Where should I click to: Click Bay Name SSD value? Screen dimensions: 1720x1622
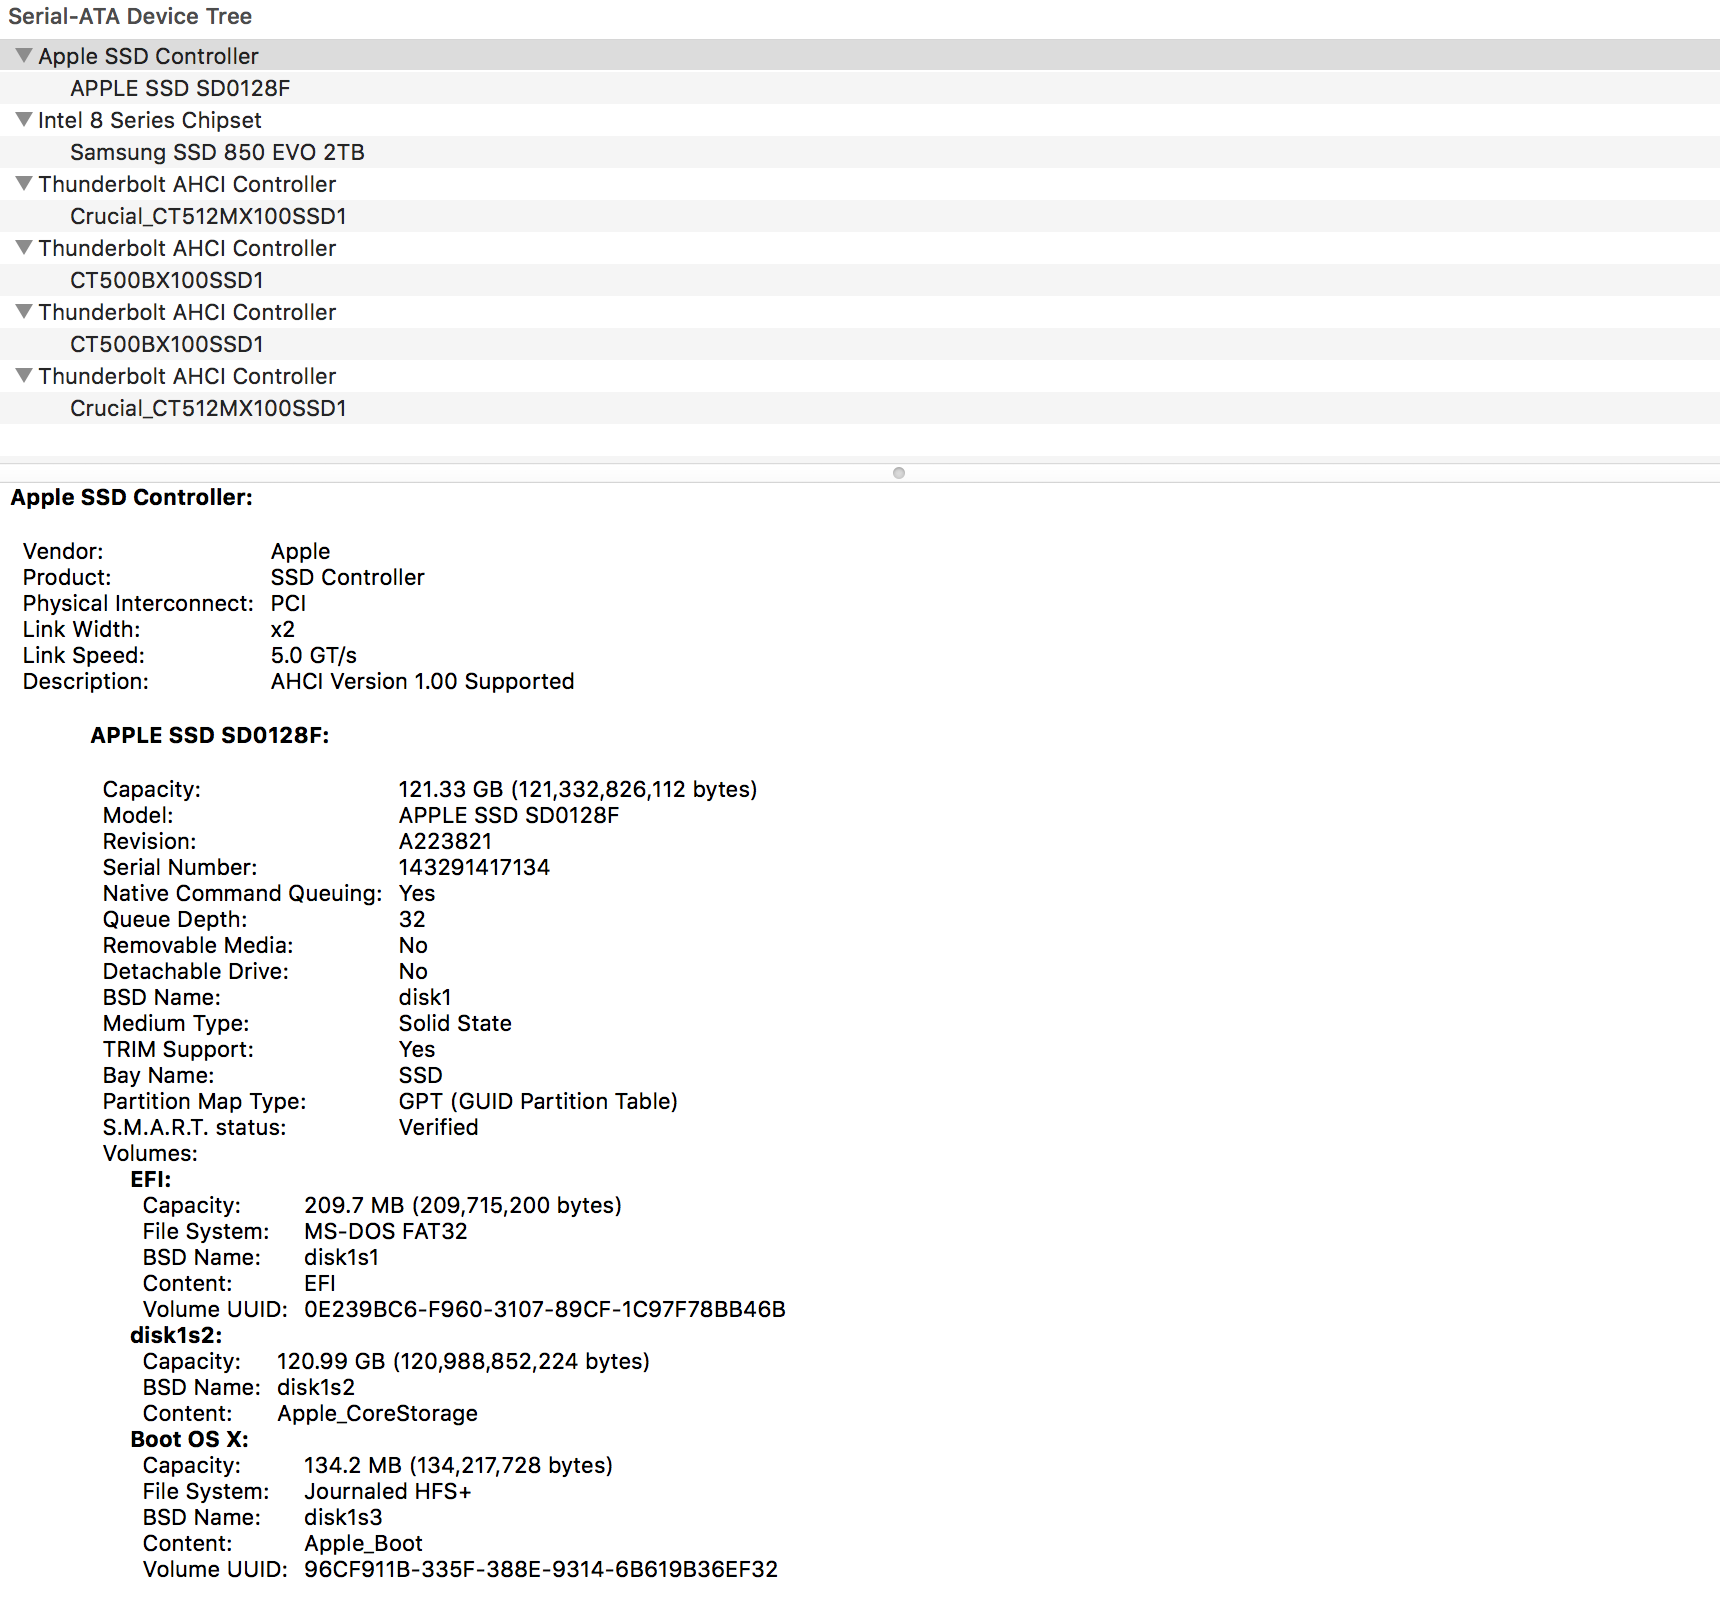point(420,1075)
